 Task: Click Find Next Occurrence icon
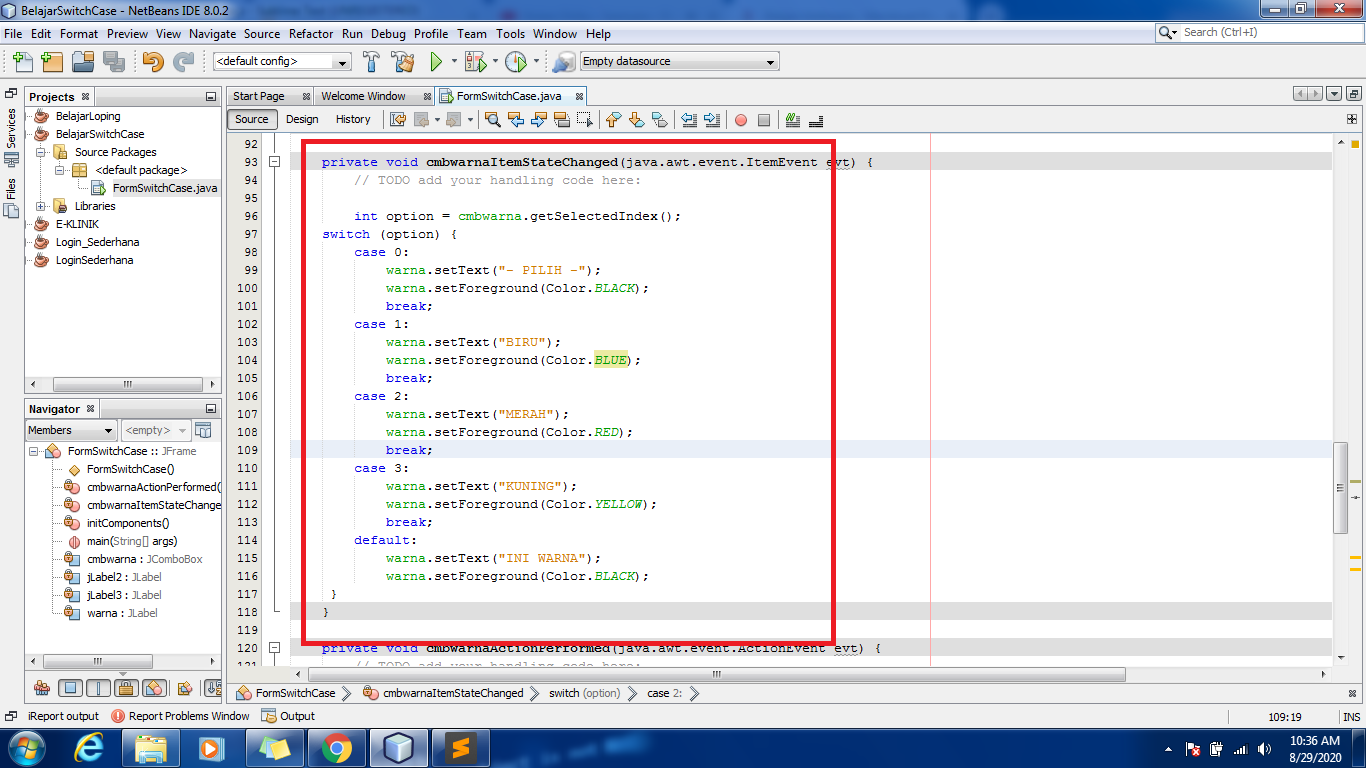pyautogui.click(x=539, y=120)
